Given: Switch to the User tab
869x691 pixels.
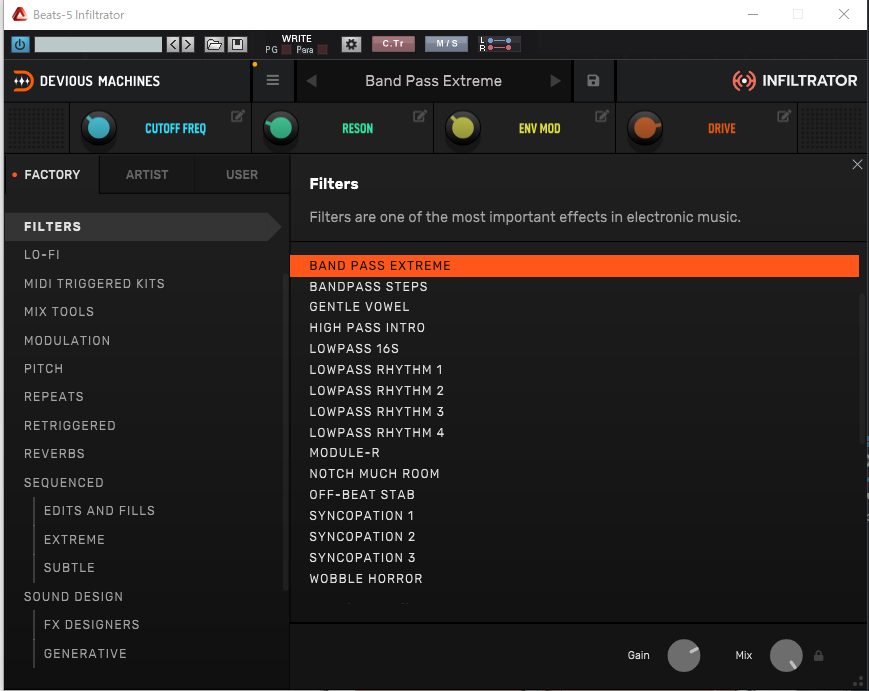Looking at the screenshot, I should pyautogui.click(x=242, y=175).
